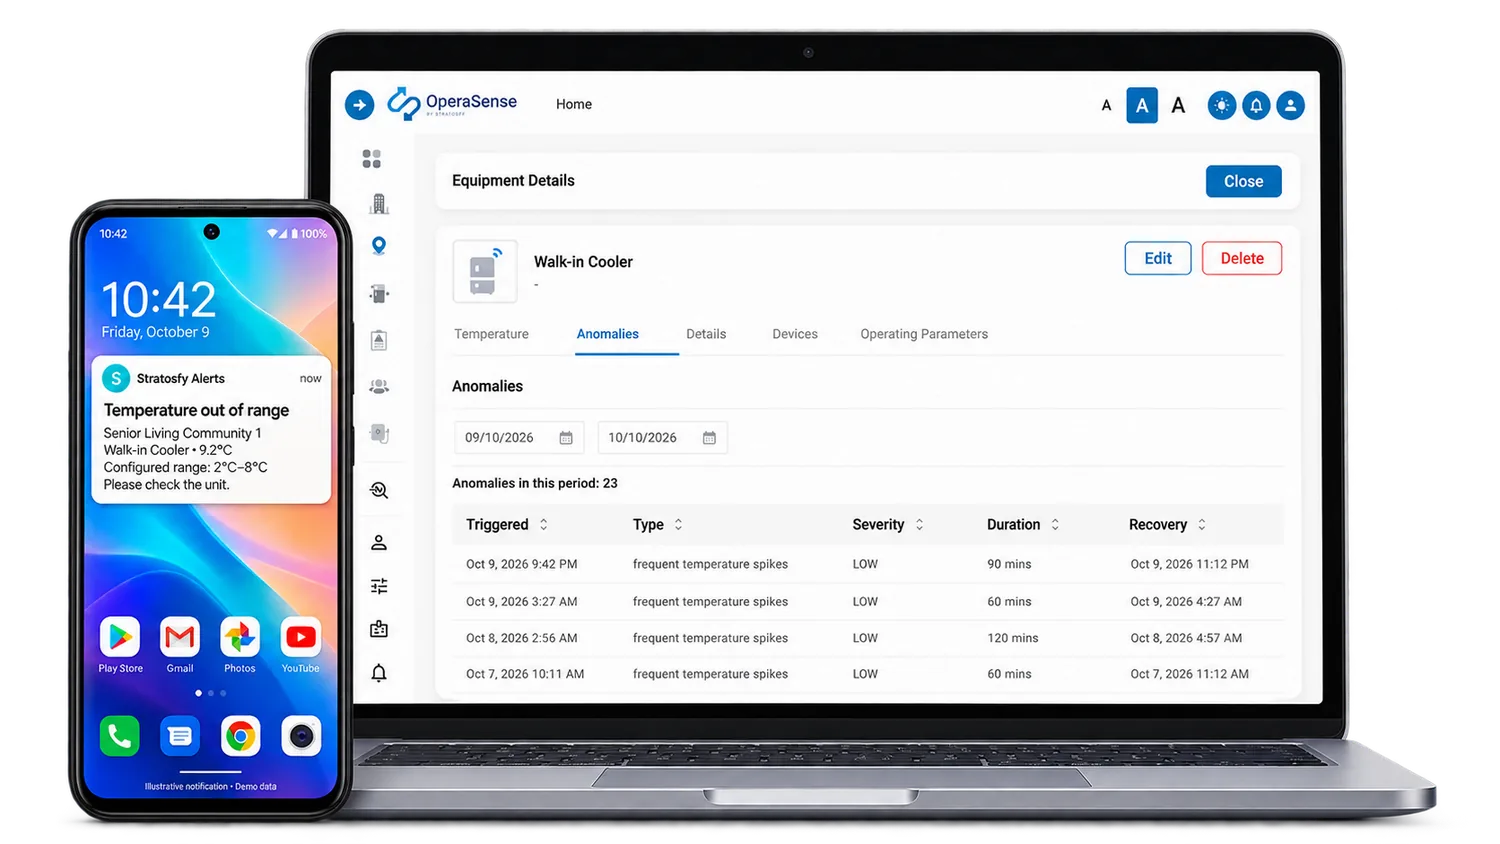Open the dashboard grid icon in the sidebar

(372, 159)
